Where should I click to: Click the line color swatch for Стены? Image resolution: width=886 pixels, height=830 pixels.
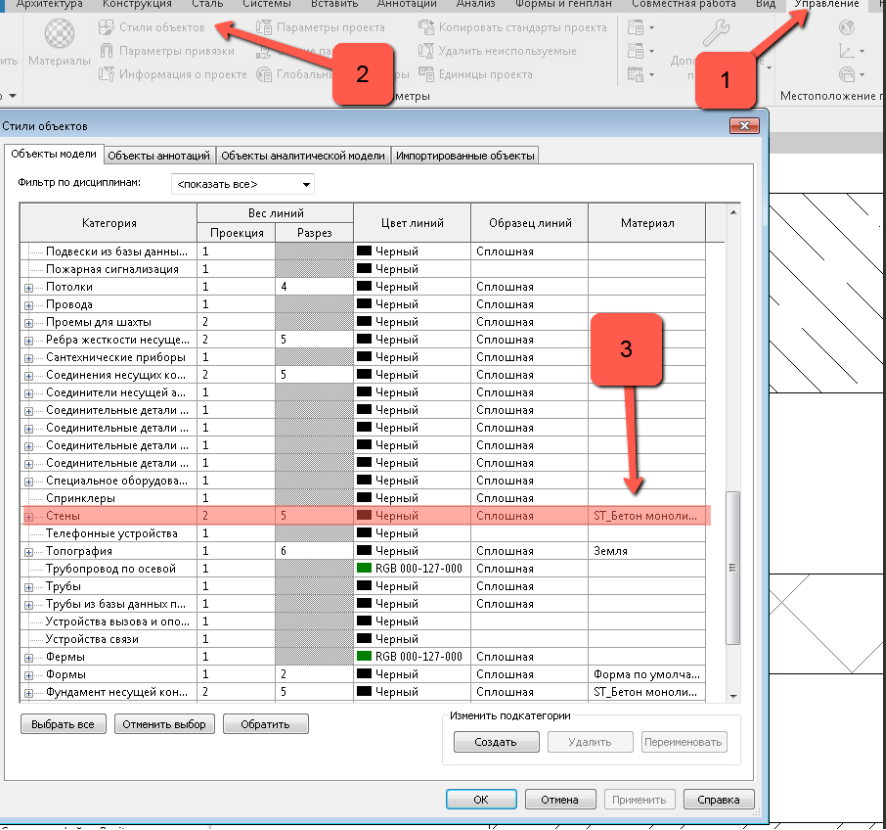pyautogui.click(x=364, y=515)
